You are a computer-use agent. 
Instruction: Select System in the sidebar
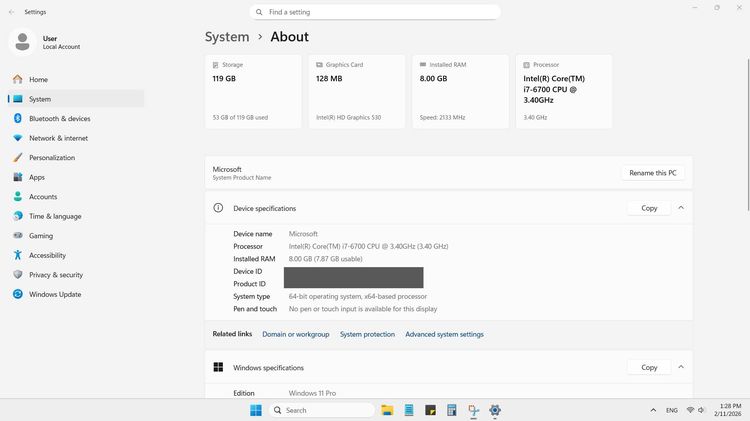pos(76,99)
